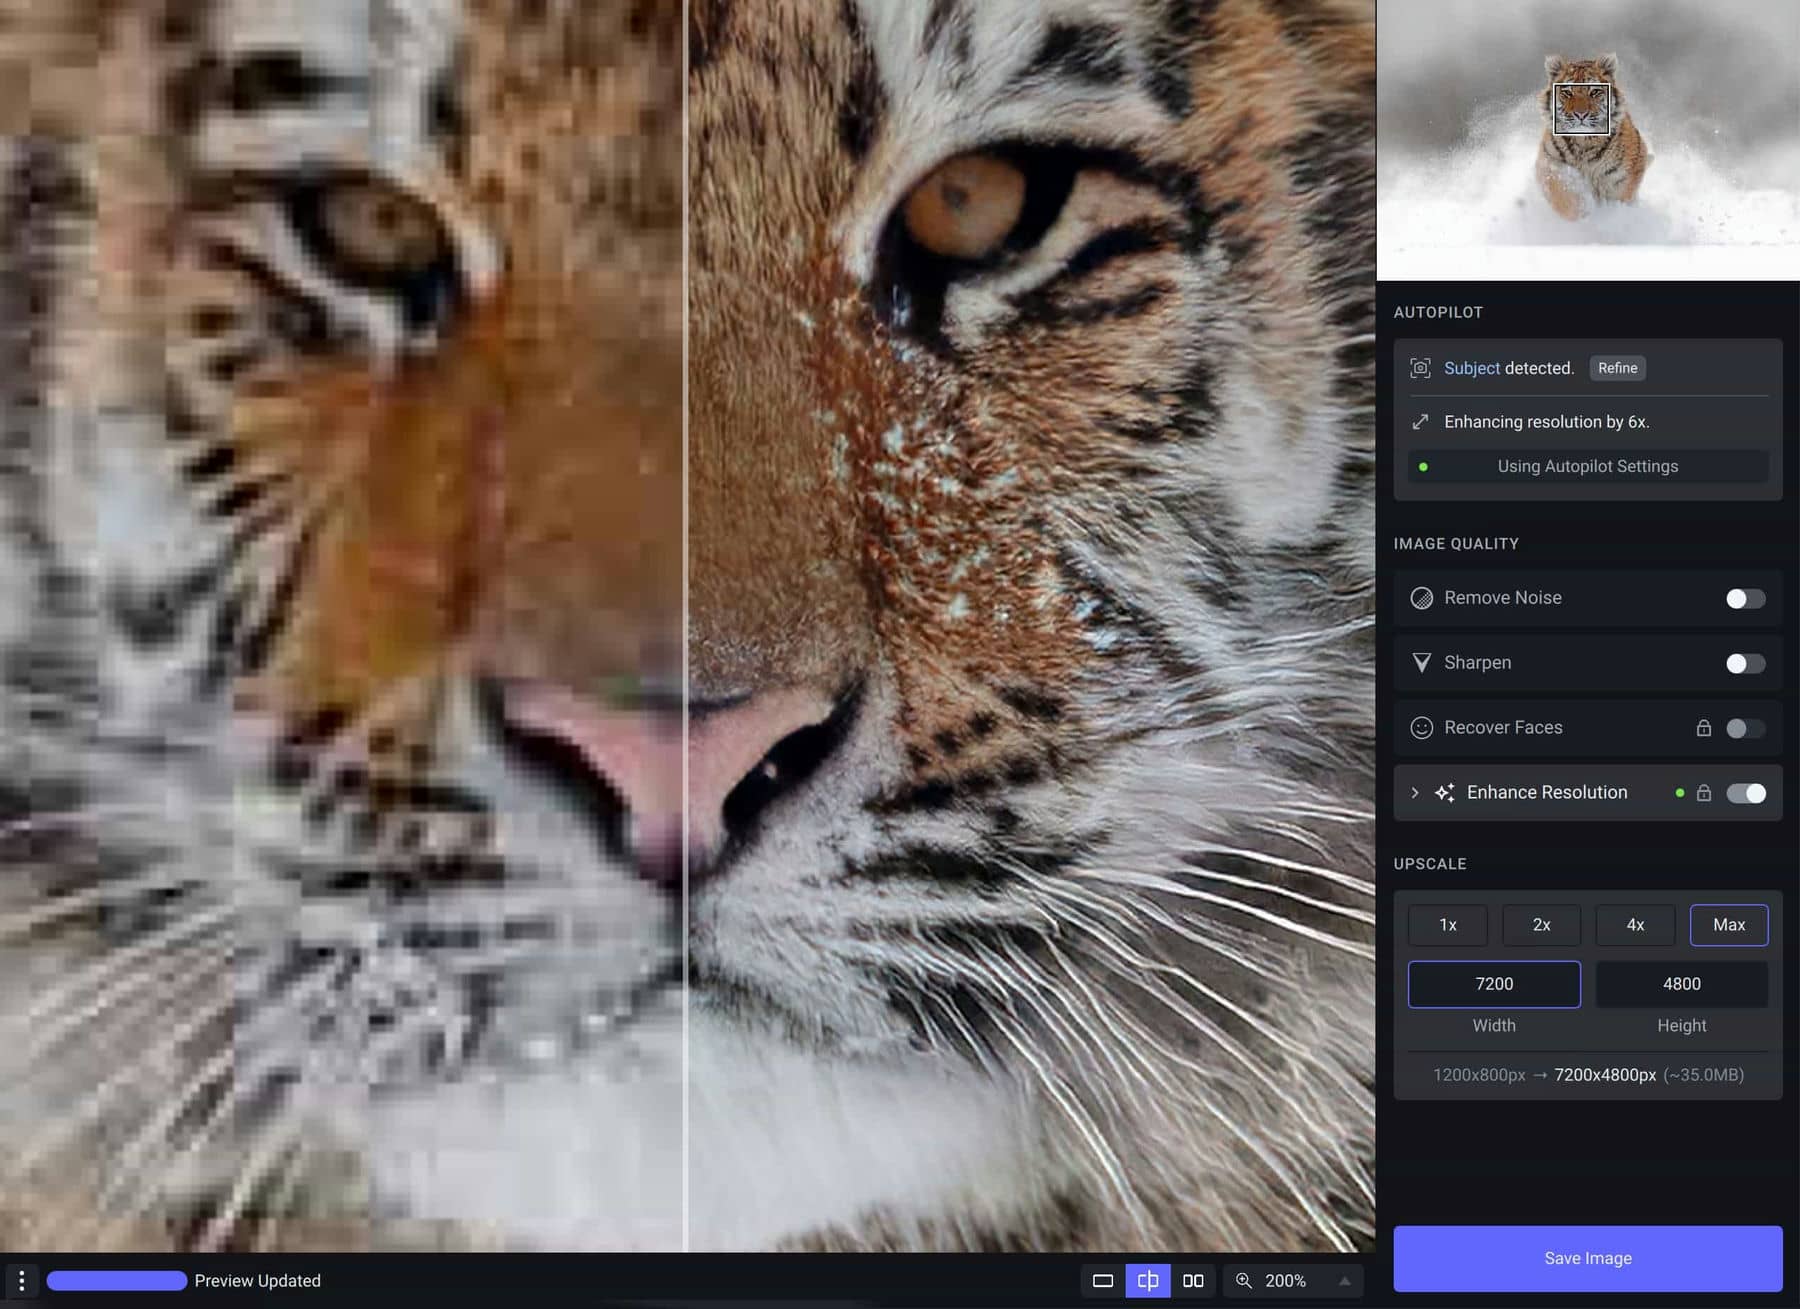
Task: Switch to side-by-side view mode
Action: (1193, 1281)
